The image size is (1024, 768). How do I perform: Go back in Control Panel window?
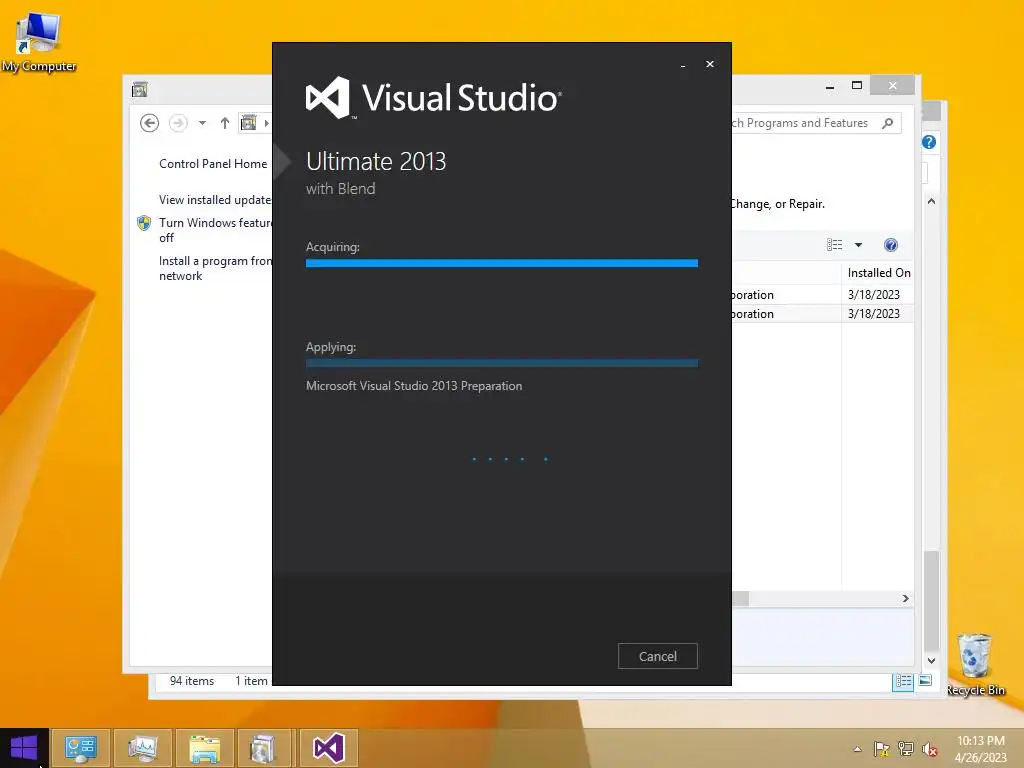pos(150,123)
